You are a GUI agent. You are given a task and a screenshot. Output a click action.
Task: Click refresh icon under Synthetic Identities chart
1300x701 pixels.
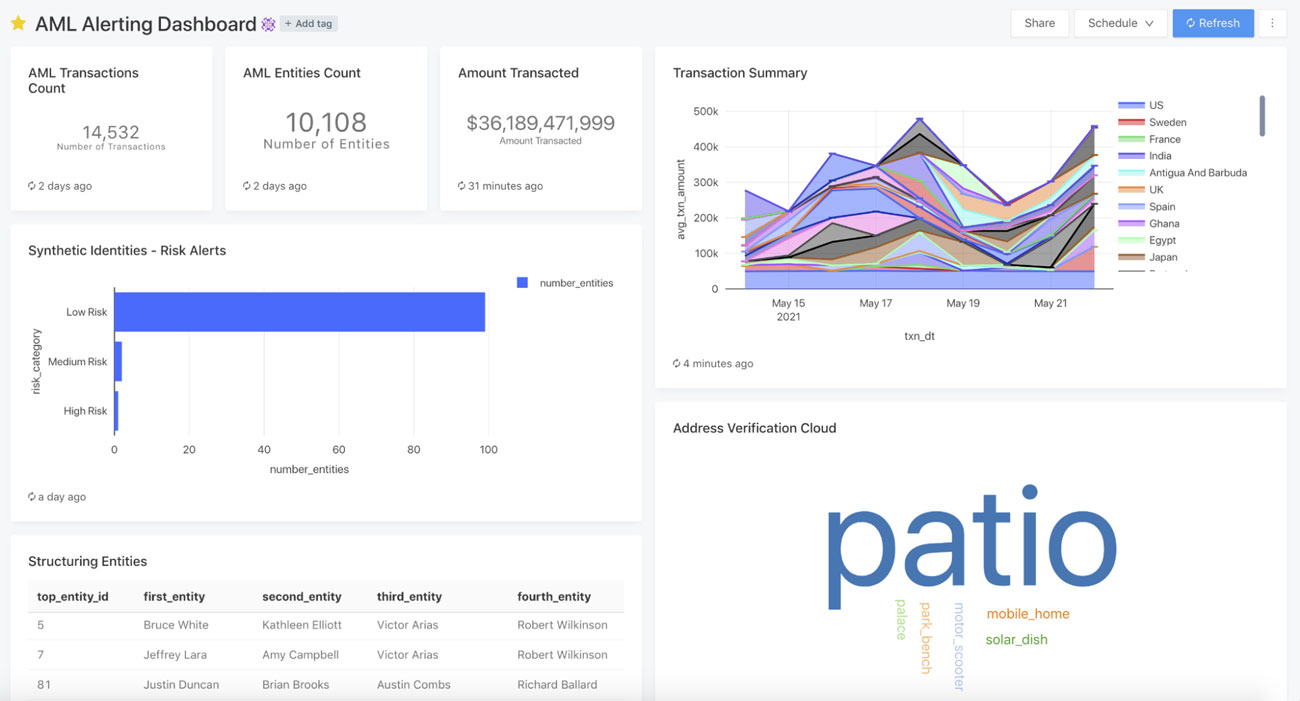[x=32, y=497]
